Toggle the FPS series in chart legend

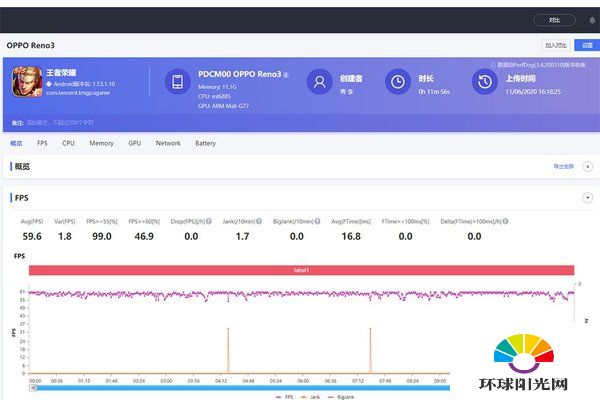285,397
